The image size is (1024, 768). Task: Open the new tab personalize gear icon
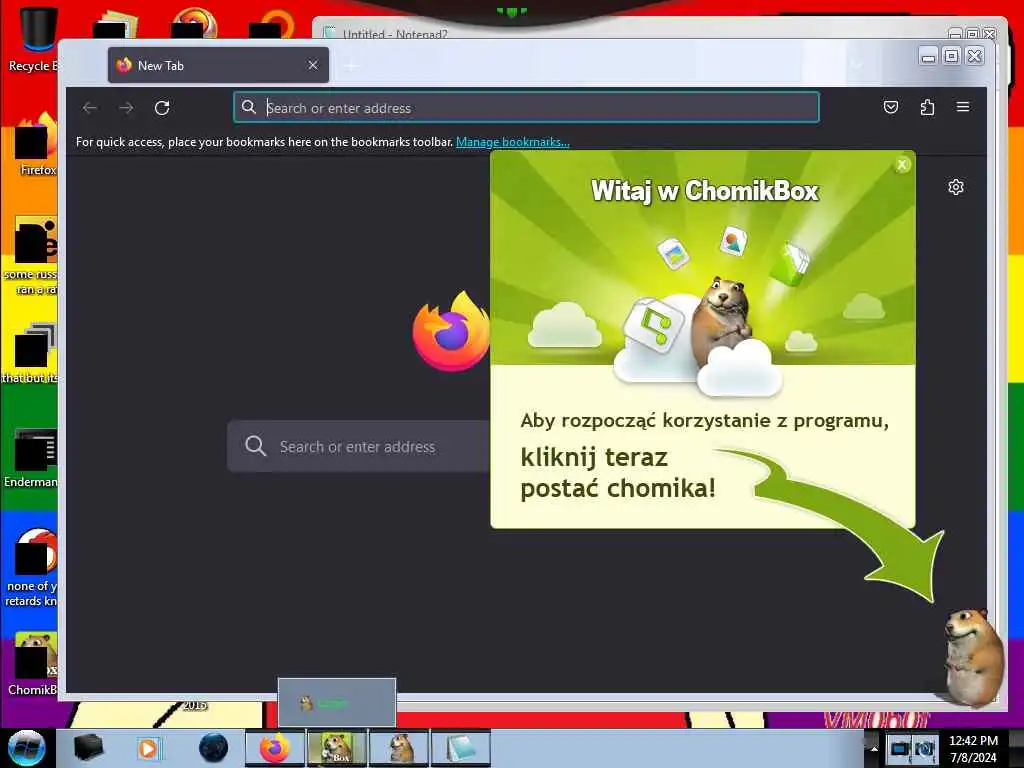[956, 187]
